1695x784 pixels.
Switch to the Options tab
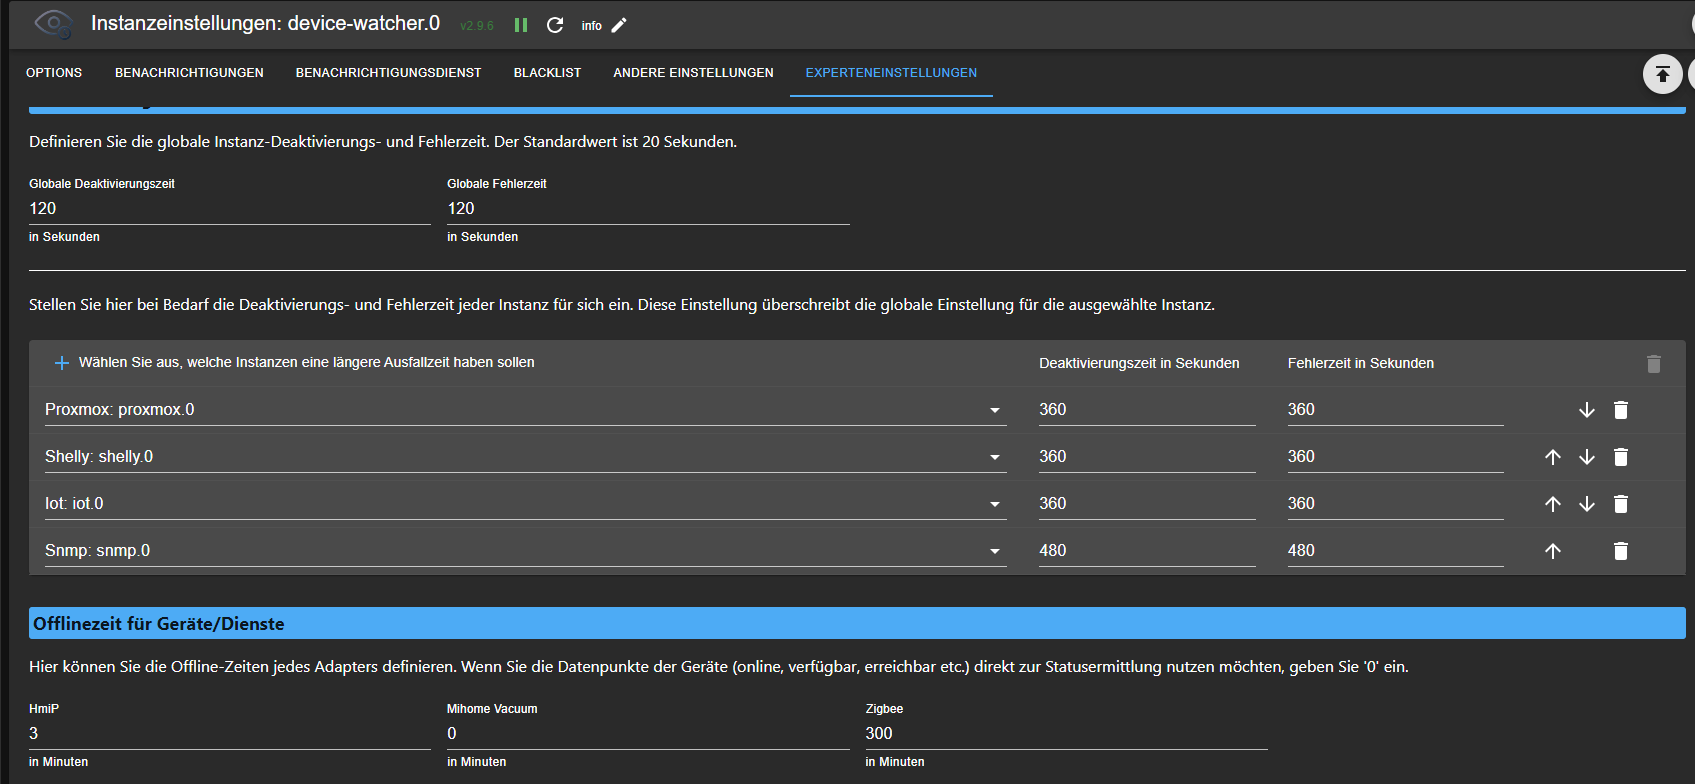point(54,73)
